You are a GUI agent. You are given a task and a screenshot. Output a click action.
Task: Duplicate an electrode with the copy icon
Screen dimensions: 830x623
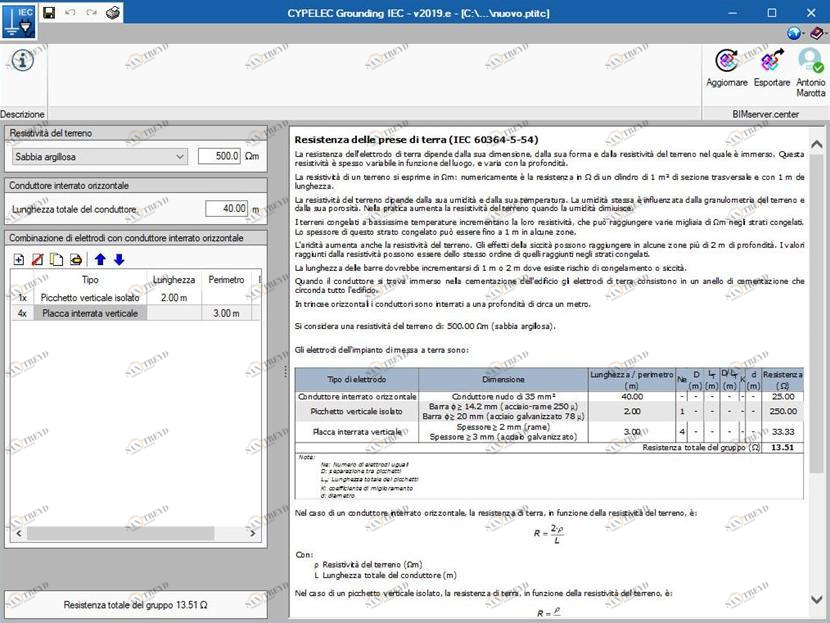click(x=56, y=258)
